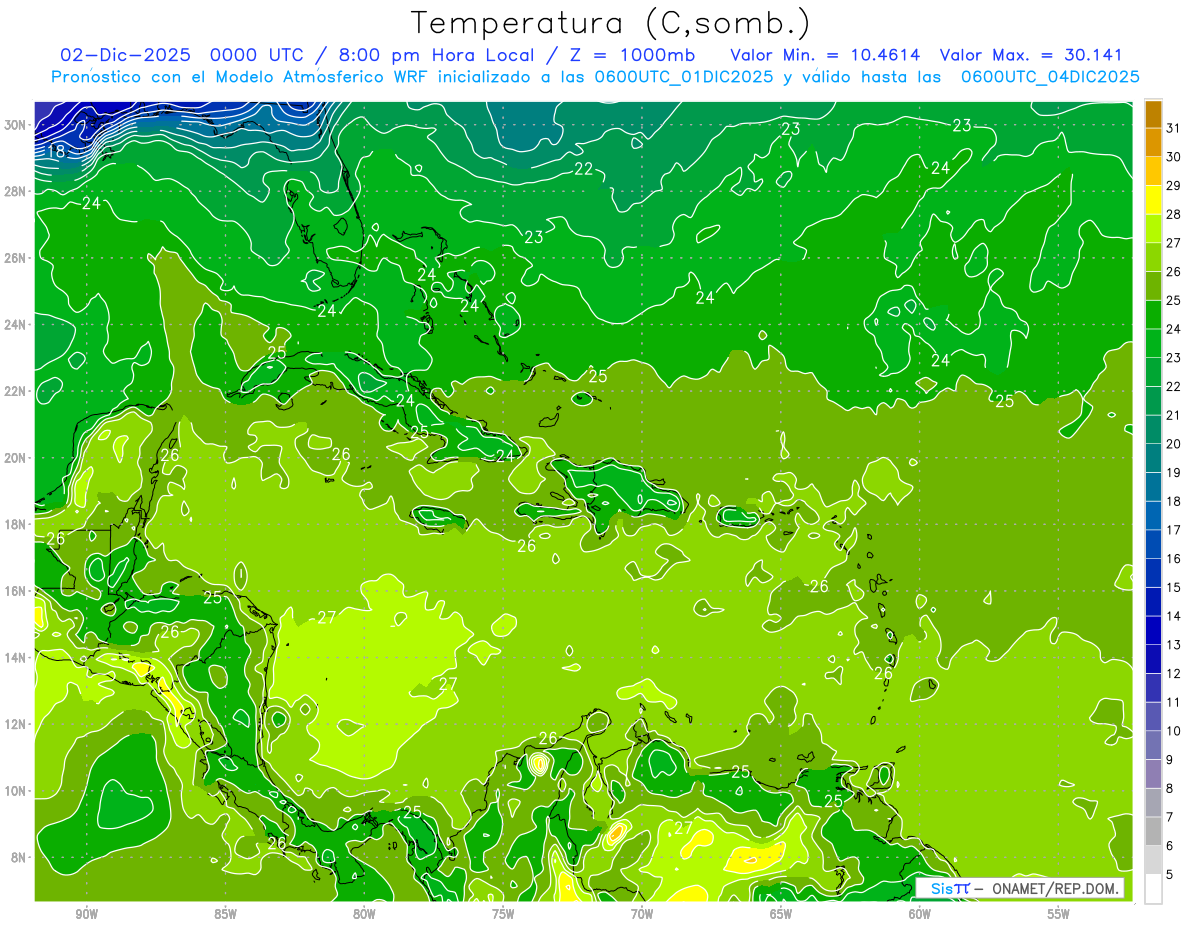Click the Temperatura (C,somb.) title
The image size is (1200, 927).
pyautogui.click(x=611, y=22)
